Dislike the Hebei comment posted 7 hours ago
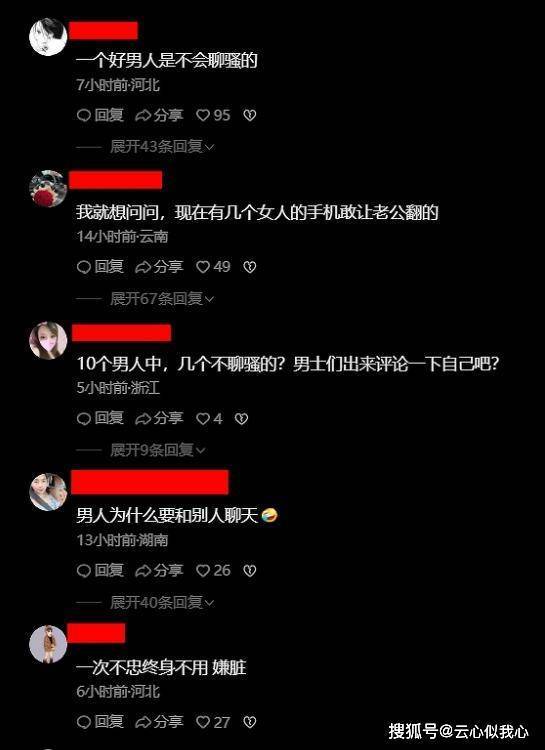The width and height of the screenshot is (545, 750). [x=250, y=115]
